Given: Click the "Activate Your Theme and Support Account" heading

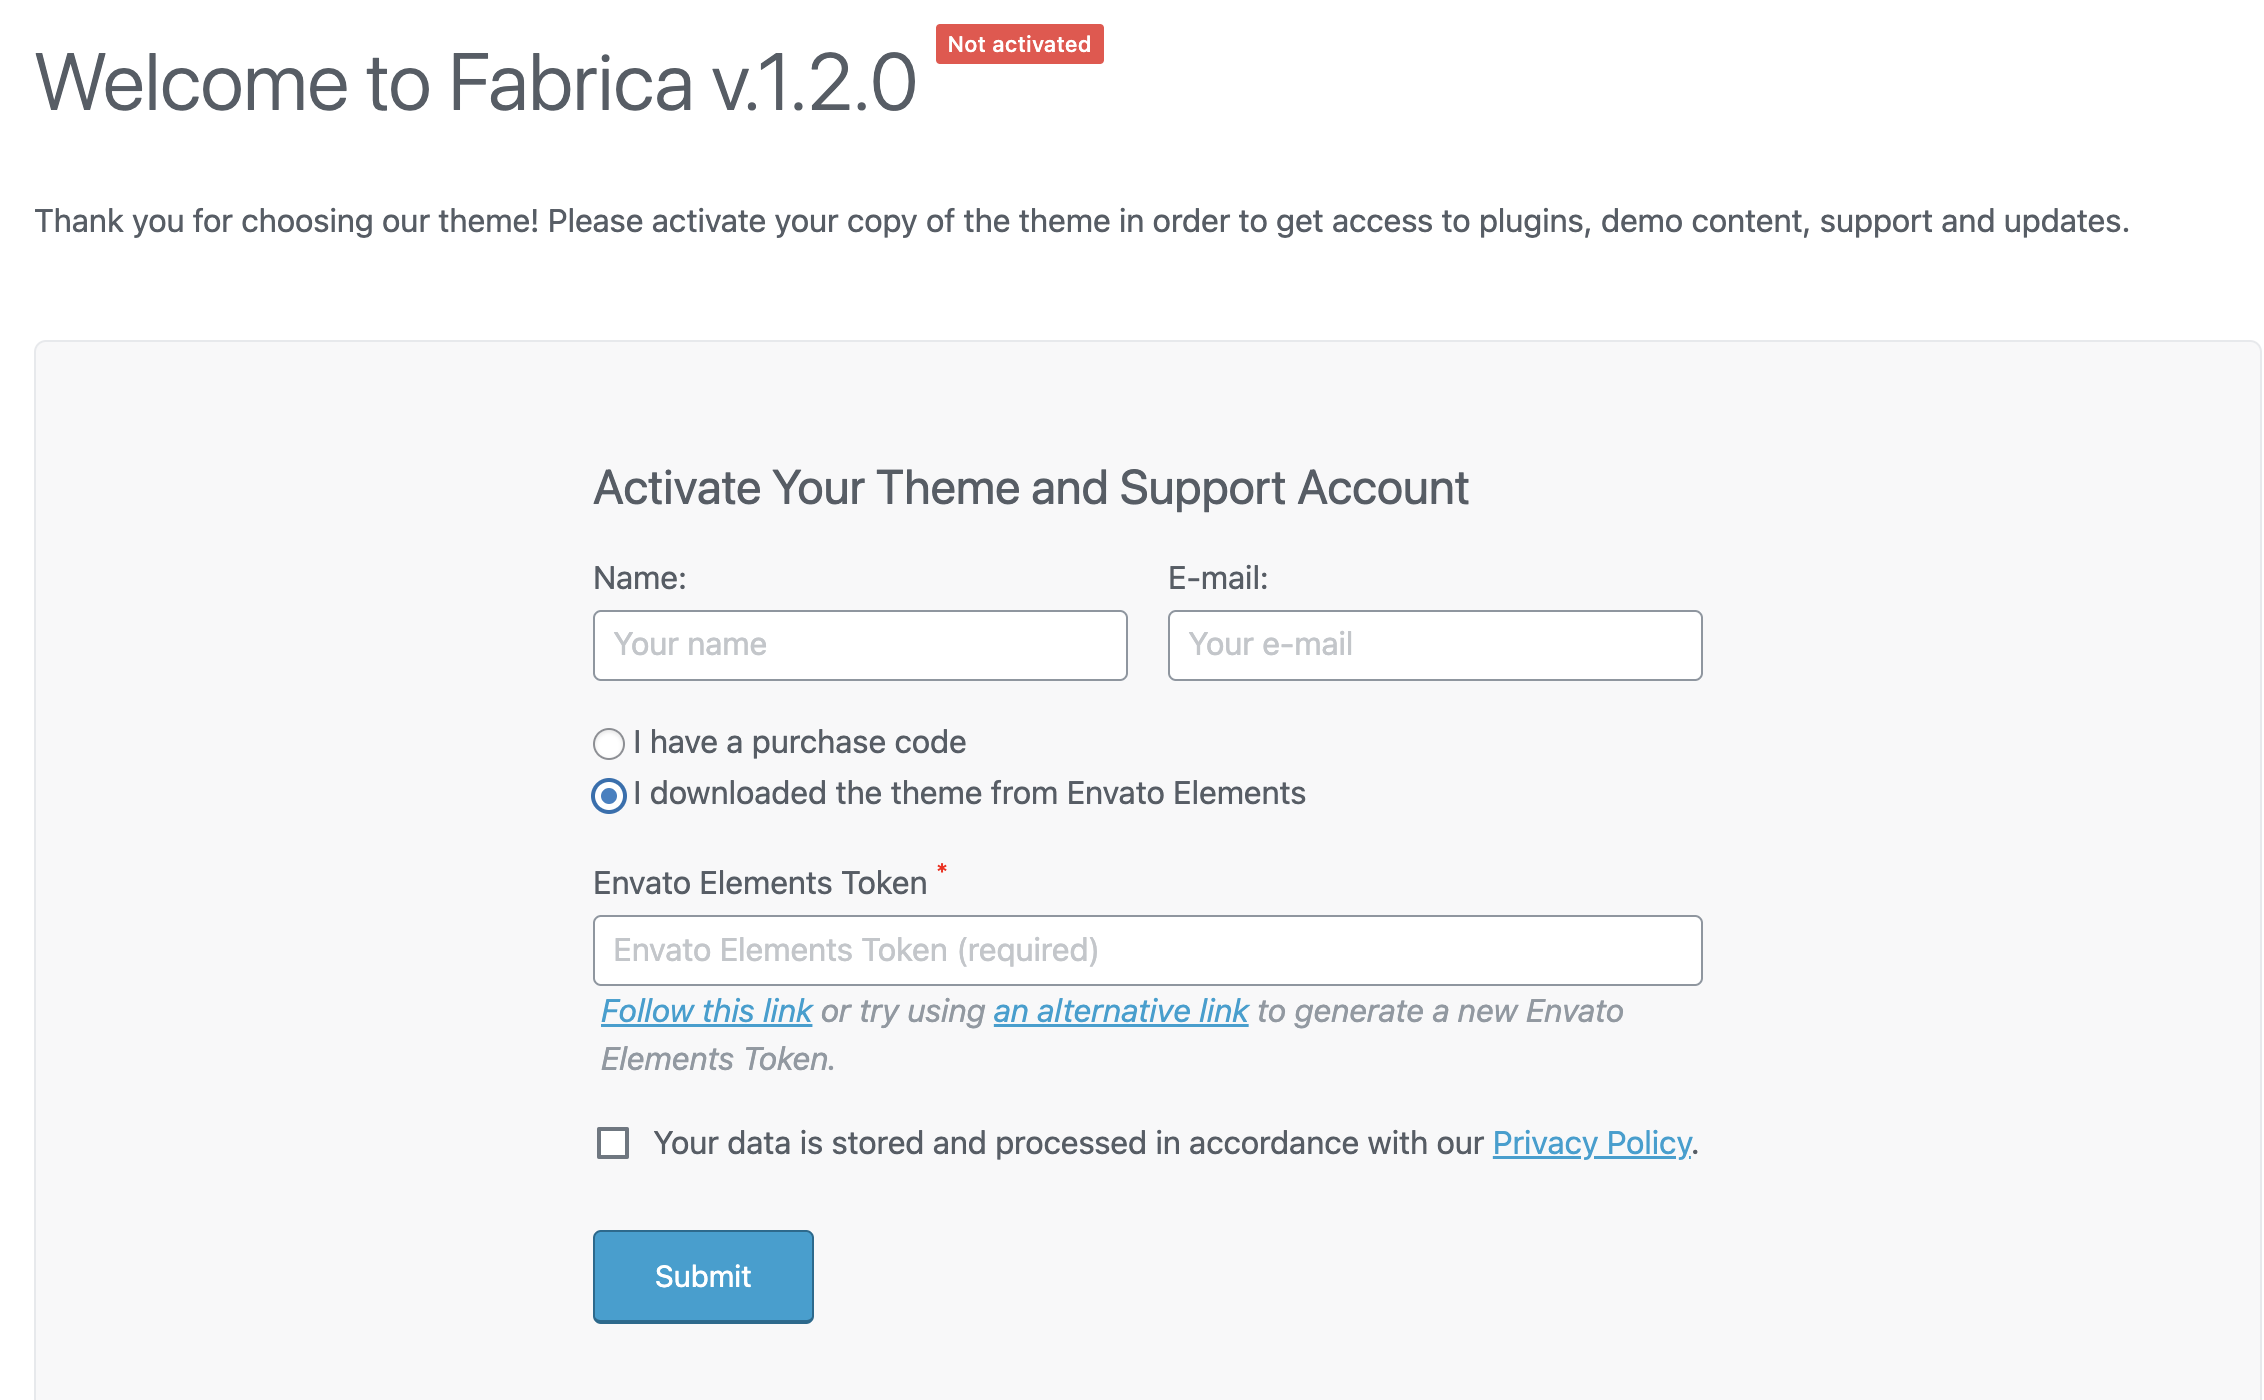Looking at the screenshot, I should pyautogui.click(x=1030, y=489).
